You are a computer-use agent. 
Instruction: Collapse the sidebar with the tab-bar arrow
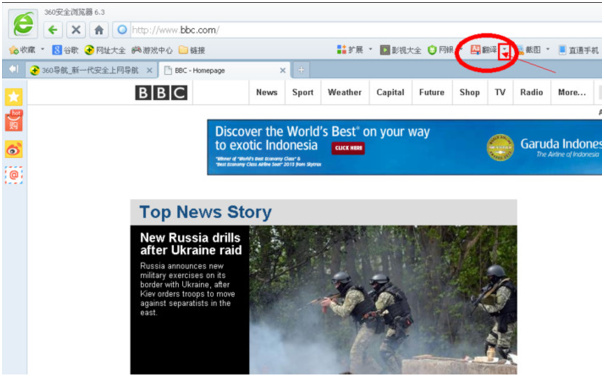pos(14,69)
